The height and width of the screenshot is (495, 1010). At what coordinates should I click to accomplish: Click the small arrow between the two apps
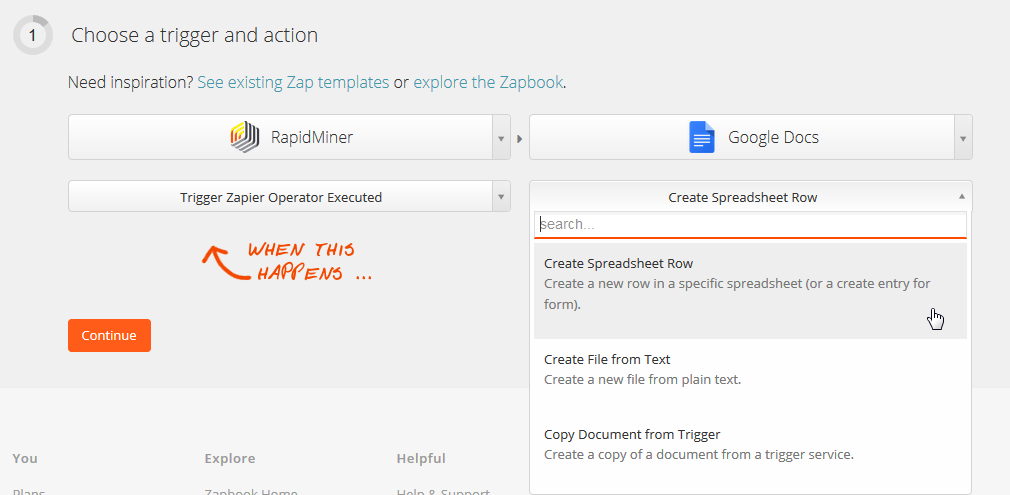pos(519,138)
